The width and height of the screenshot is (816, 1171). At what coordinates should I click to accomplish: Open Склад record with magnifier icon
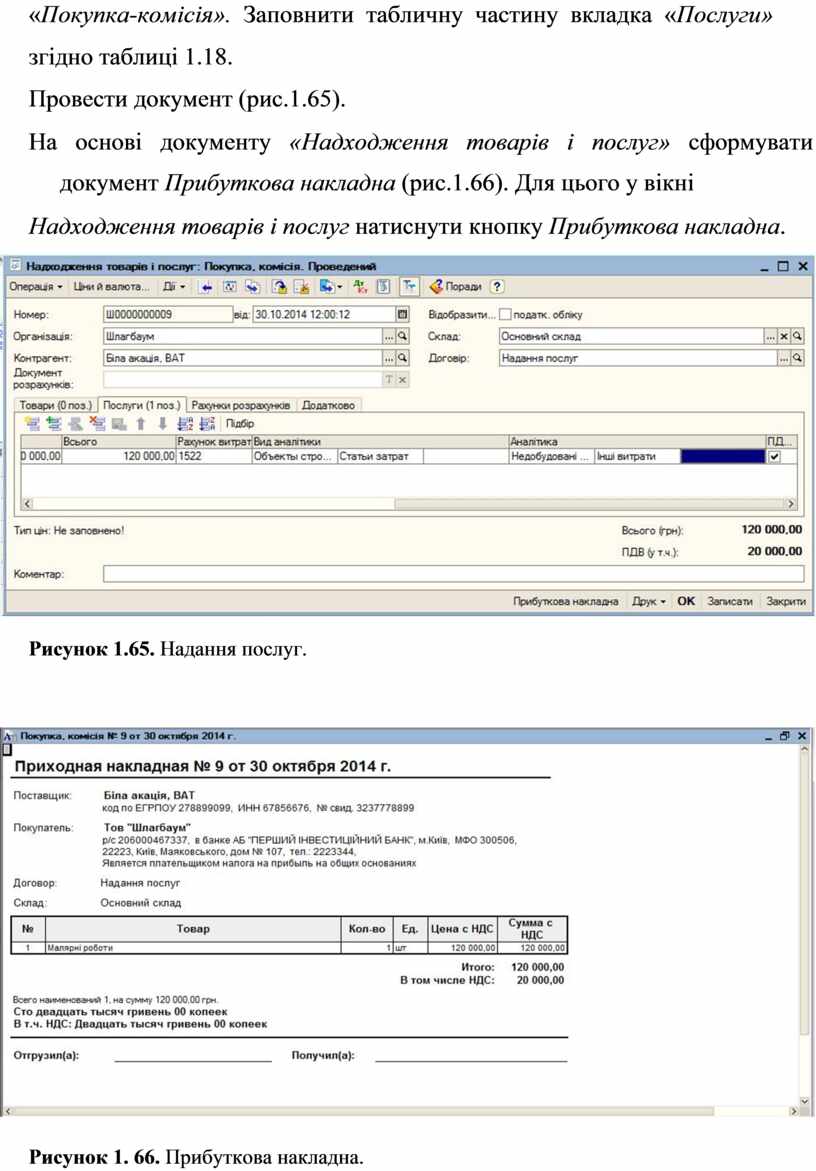pyautogui.click(x=797, y=336)
